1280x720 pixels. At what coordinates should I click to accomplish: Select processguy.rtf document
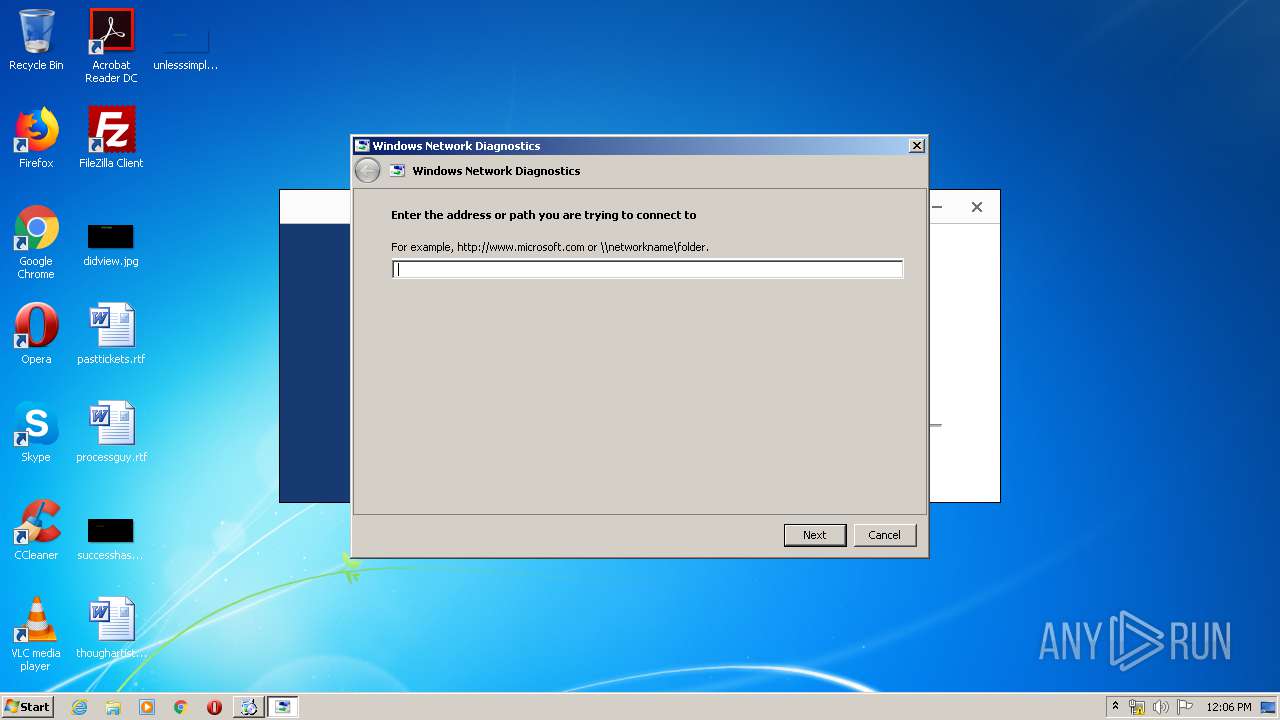coord(111,432)
